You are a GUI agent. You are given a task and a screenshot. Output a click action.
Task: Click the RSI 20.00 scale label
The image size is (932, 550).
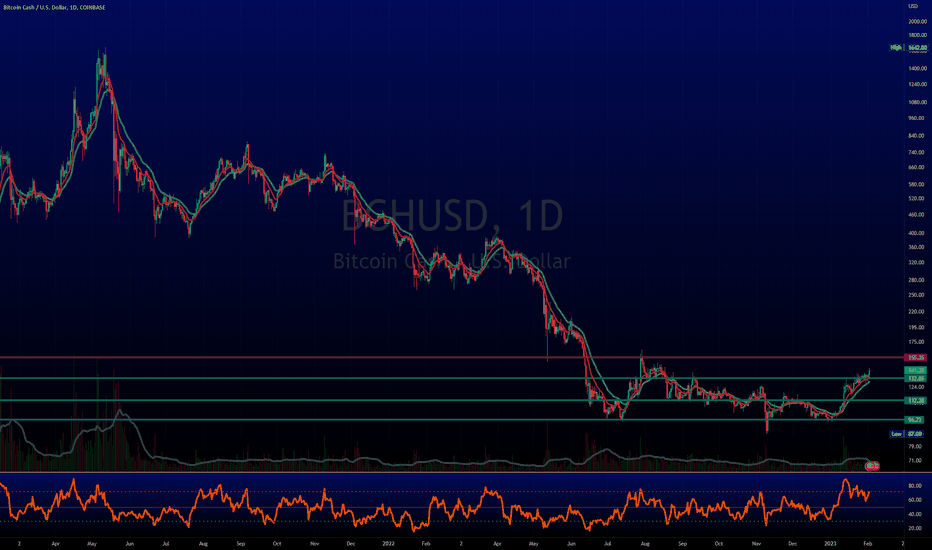coord(915,529)
